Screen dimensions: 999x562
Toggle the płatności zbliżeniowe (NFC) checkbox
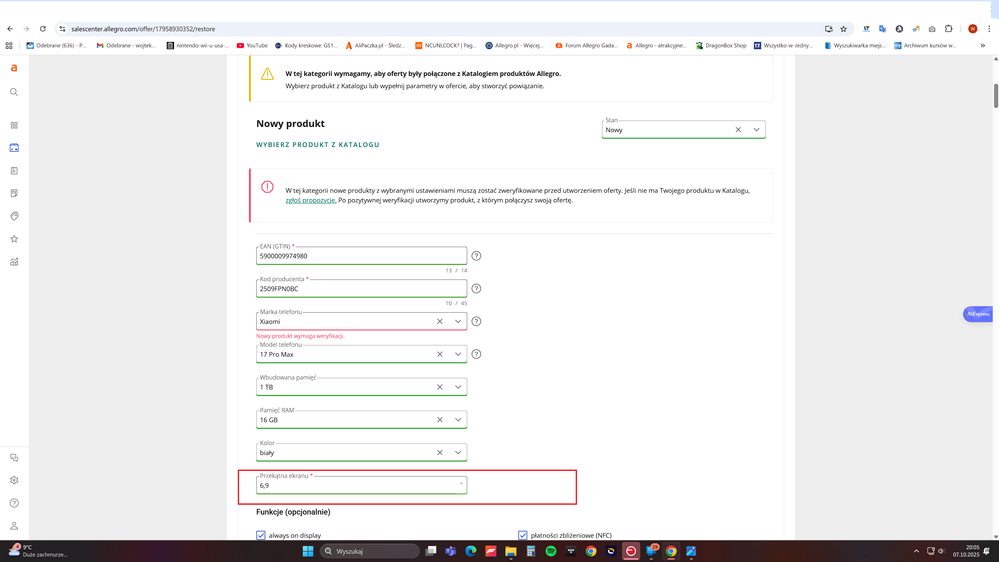pyautogui.click(x=522, y=536)
